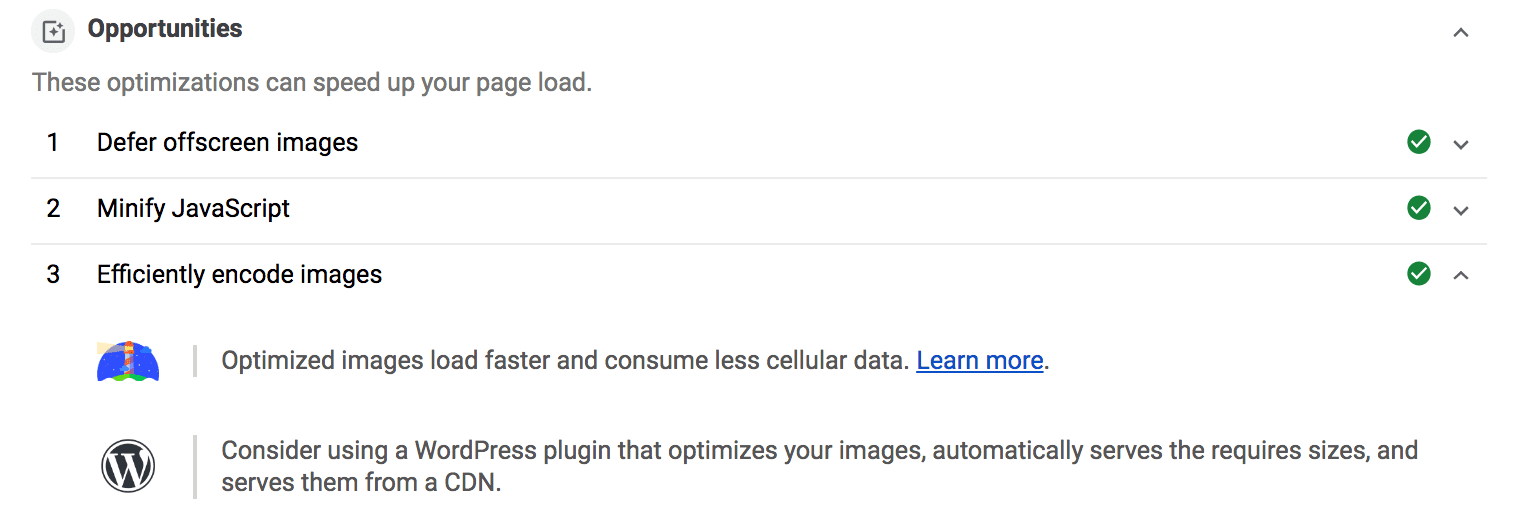Click the Opportunities heading text

(165, 29)
